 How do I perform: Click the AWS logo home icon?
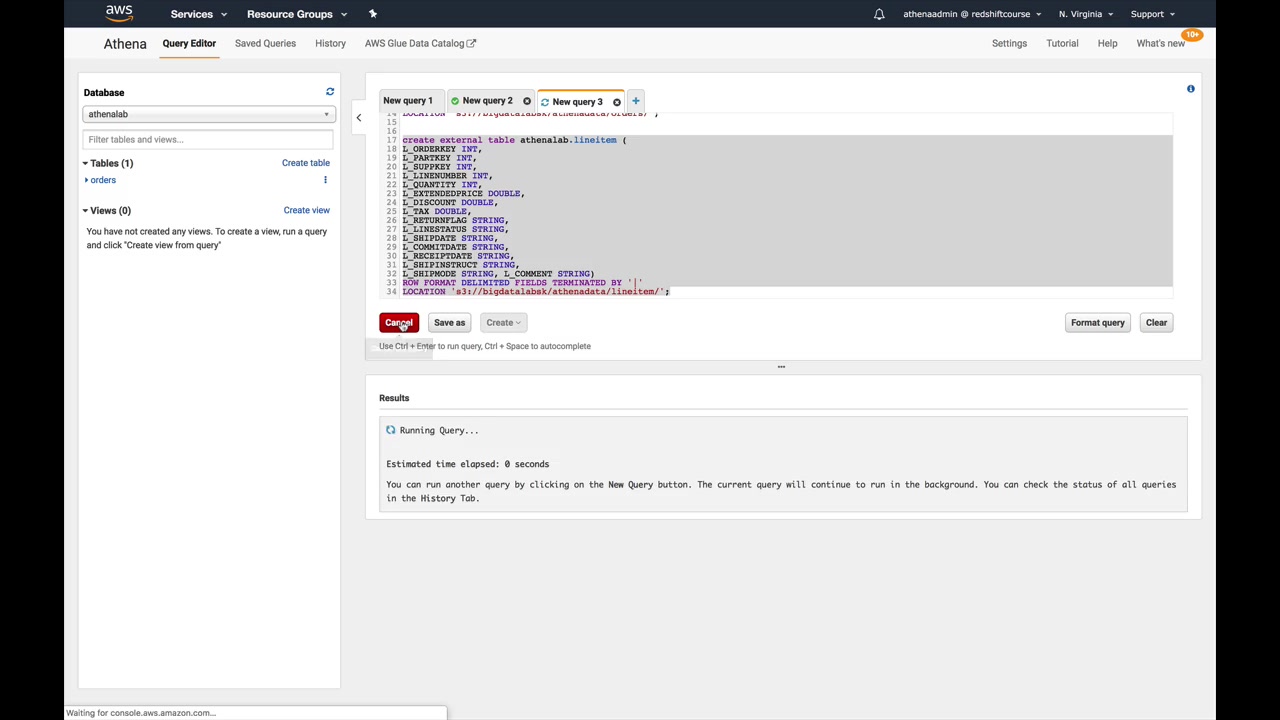point(119,14)
